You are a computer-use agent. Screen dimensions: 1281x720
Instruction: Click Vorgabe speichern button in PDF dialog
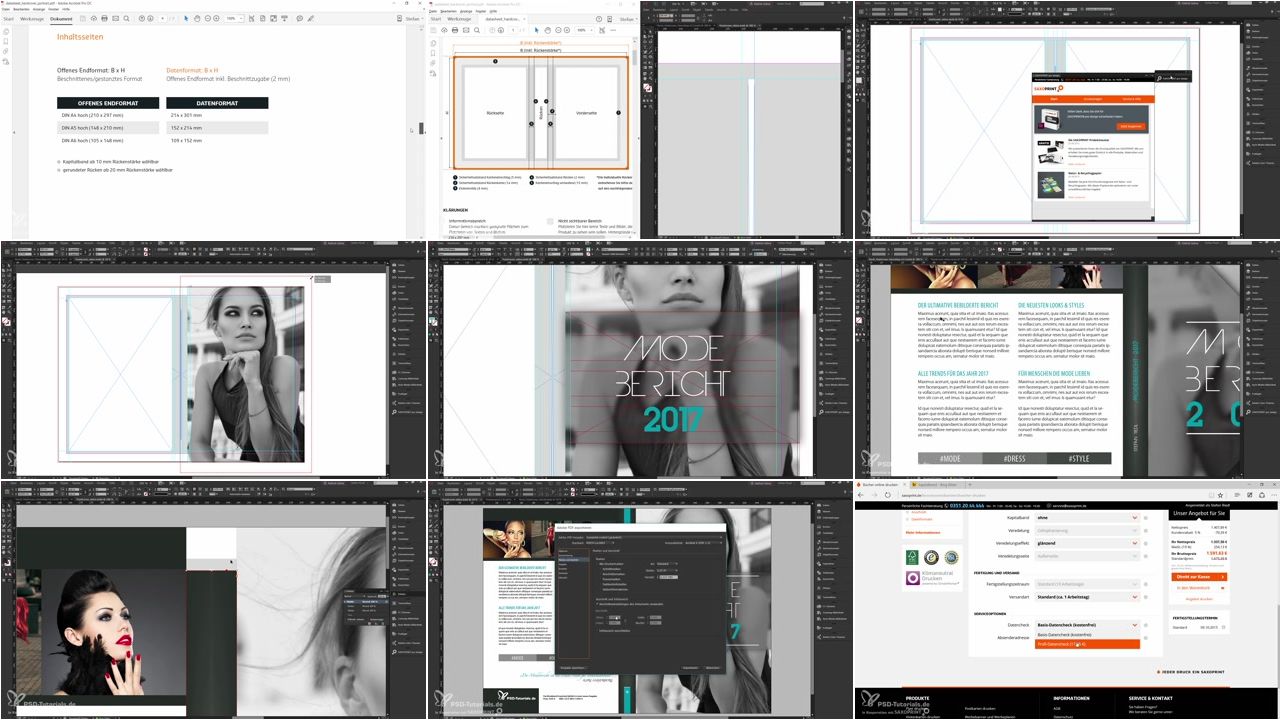573,668
